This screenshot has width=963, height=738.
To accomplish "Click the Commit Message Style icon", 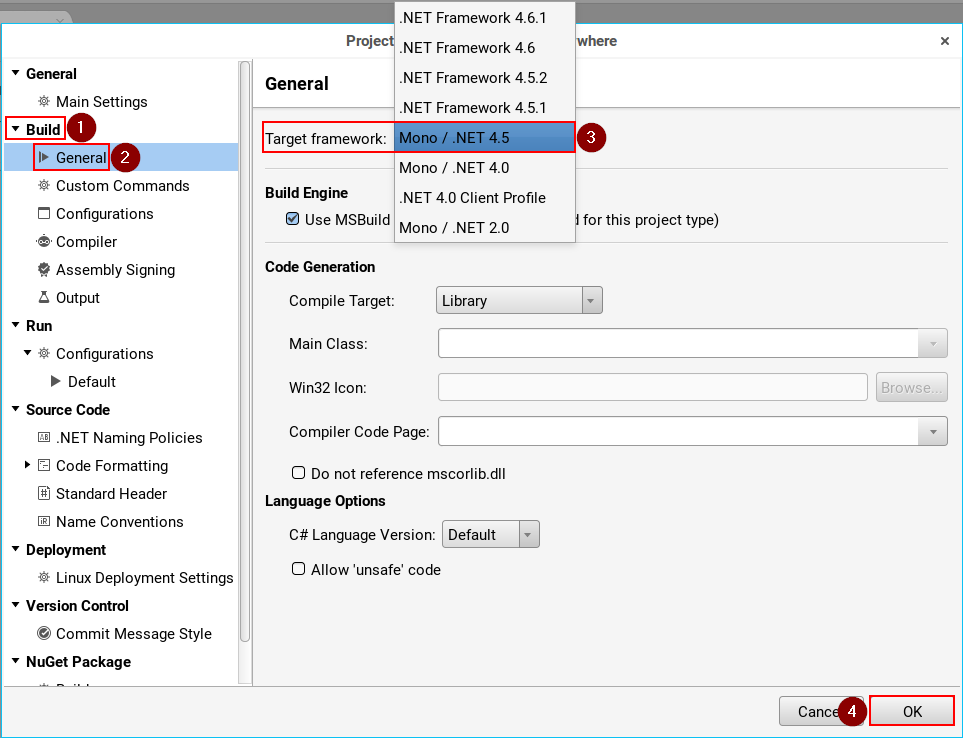I will (44, 634).
